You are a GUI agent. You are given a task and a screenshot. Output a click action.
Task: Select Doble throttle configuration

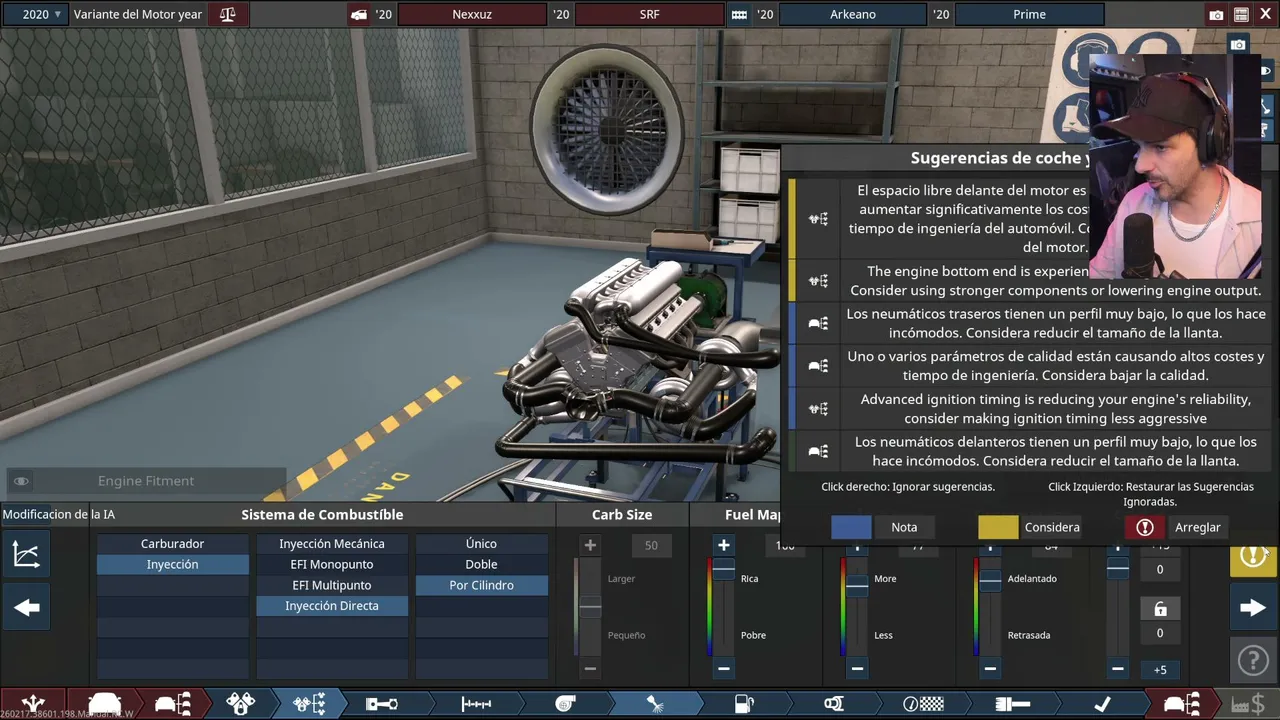pyautogui.click(x=481, y=564)
